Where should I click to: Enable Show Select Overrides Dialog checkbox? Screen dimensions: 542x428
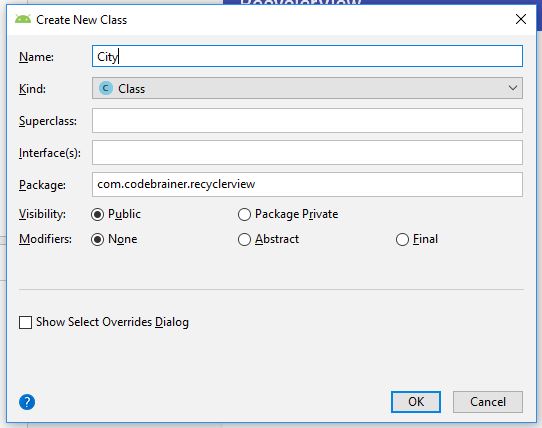(x=25, y=322)
